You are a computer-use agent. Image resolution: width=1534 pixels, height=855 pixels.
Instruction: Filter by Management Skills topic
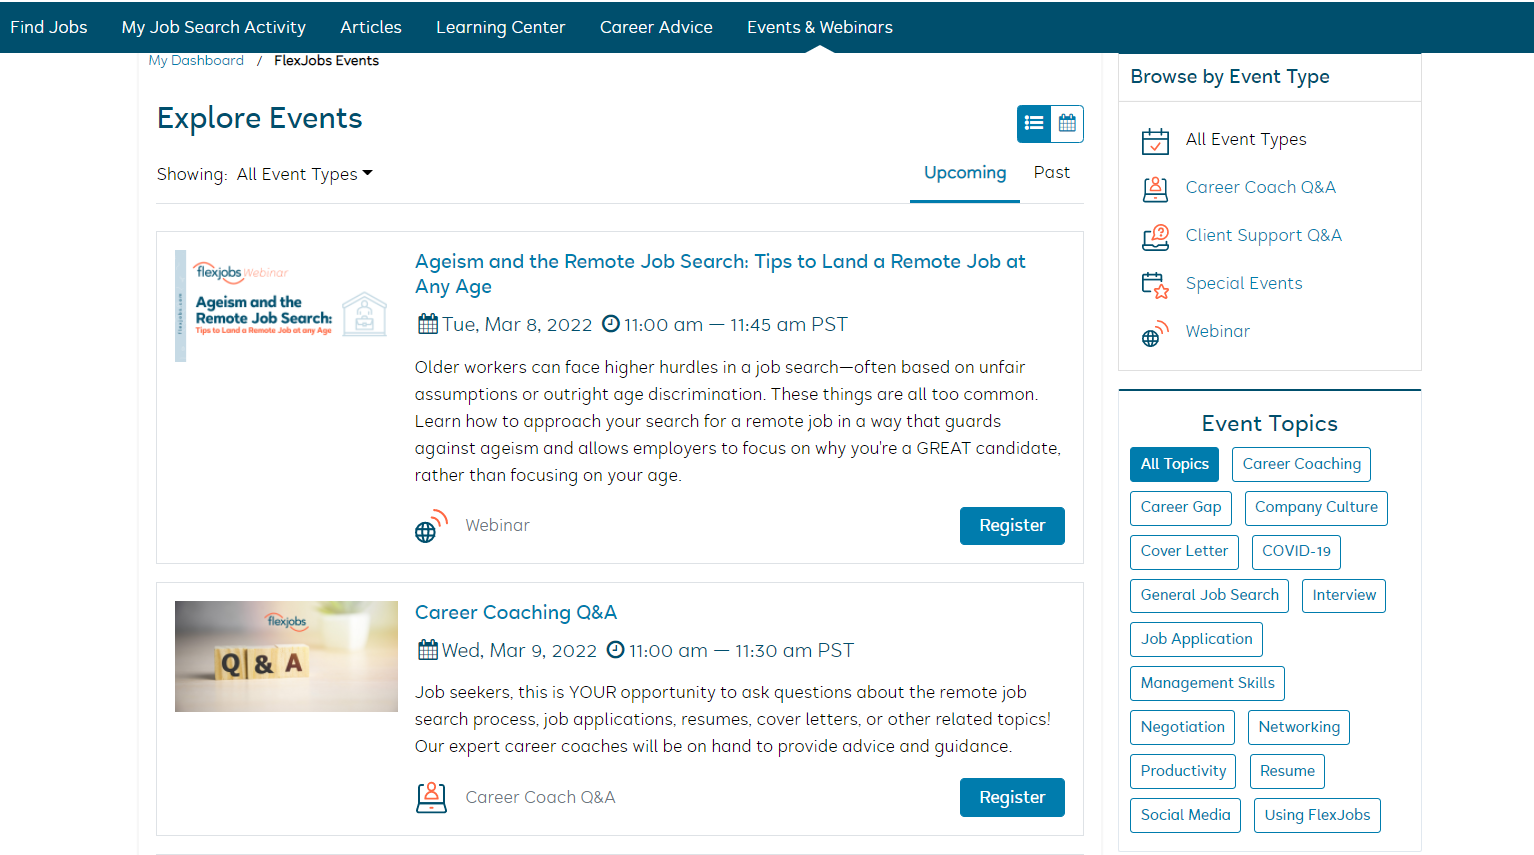click(1208, 684)
